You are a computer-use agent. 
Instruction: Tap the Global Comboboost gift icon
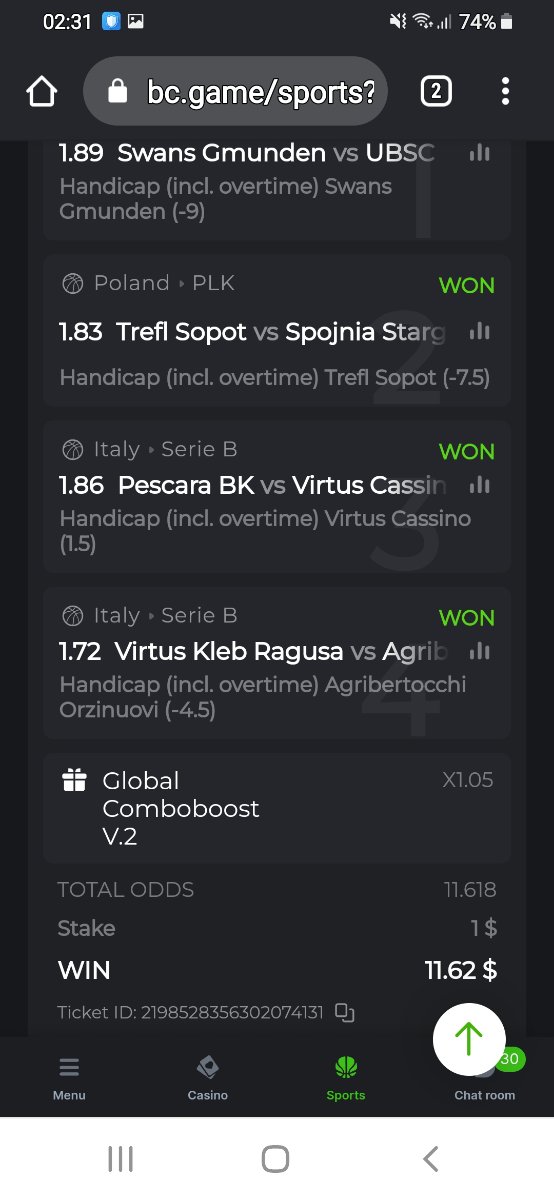coord(74,780)
